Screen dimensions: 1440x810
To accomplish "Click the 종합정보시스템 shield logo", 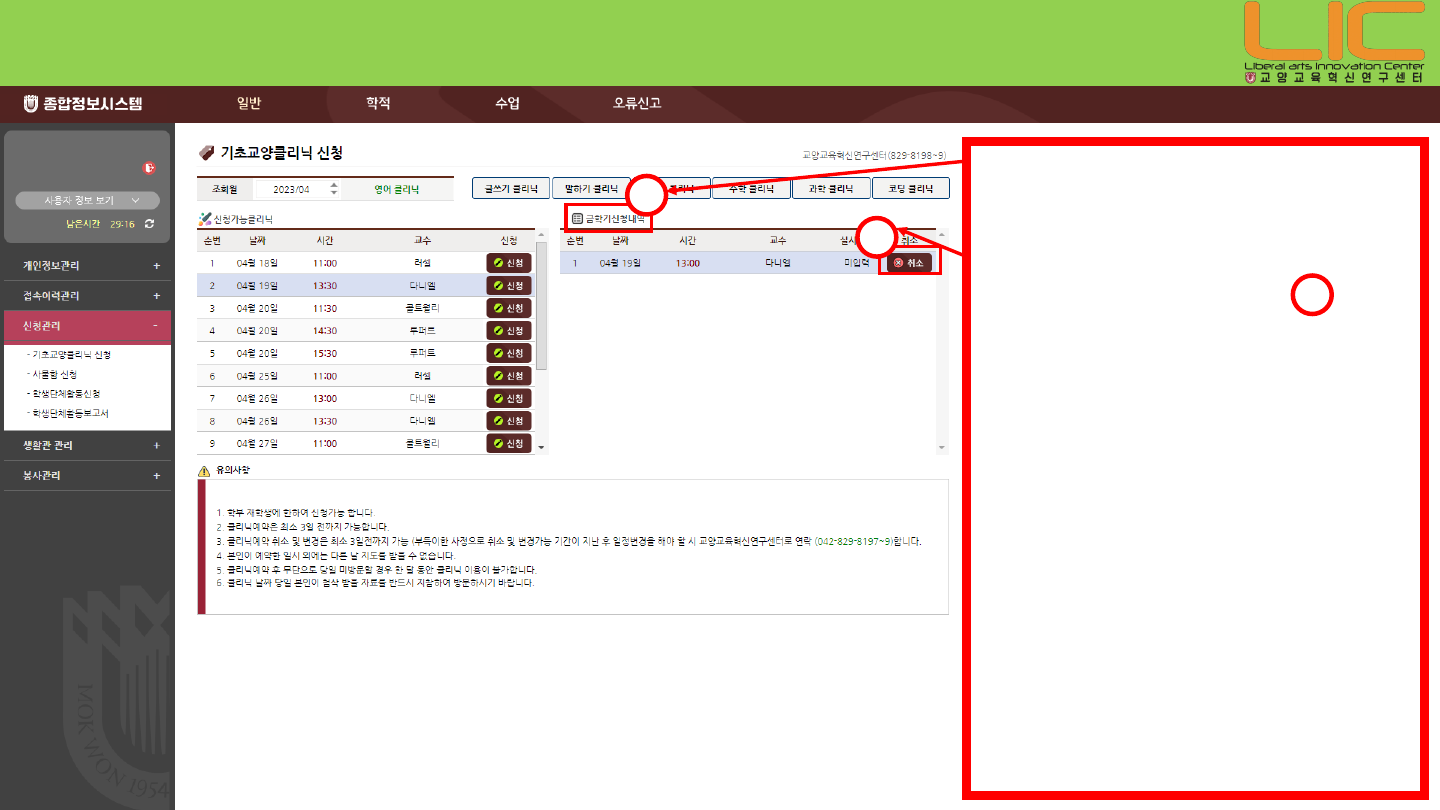I will coord(30,103).
